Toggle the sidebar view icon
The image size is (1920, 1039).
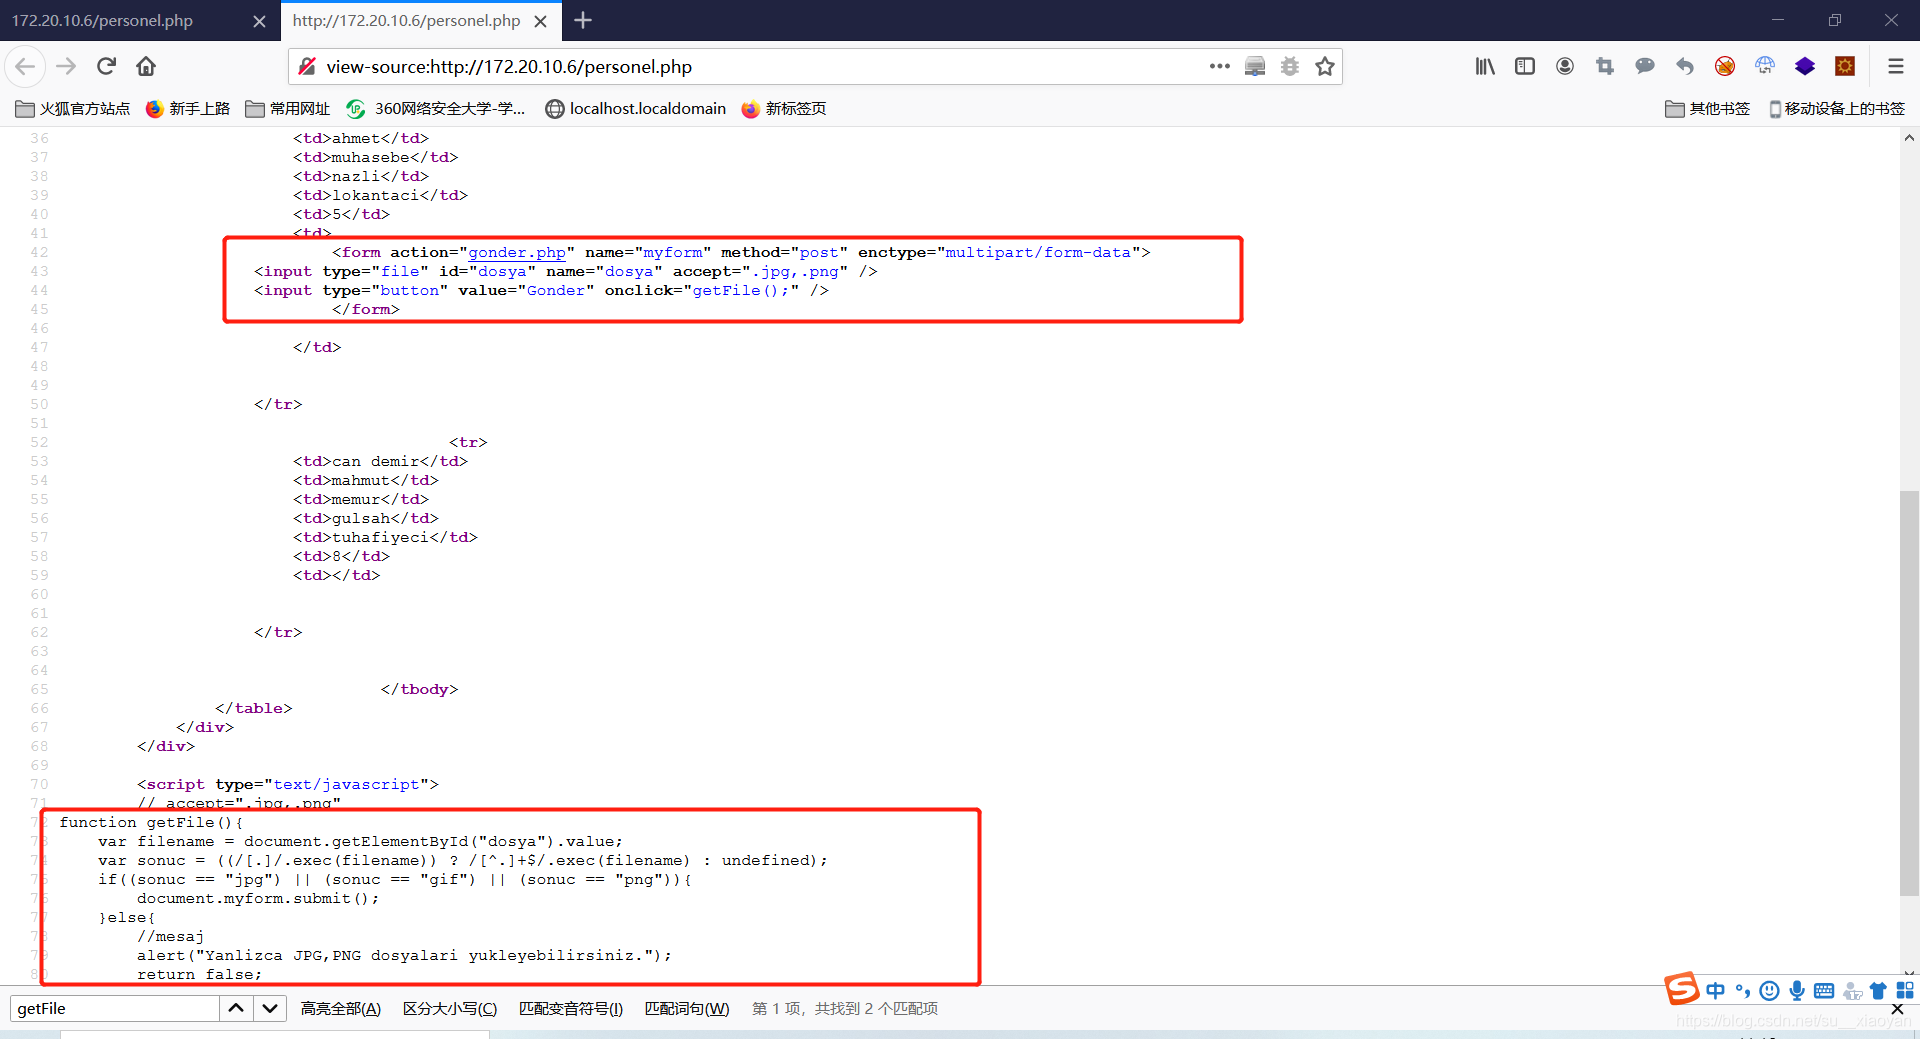click(x=1525, y=66)
